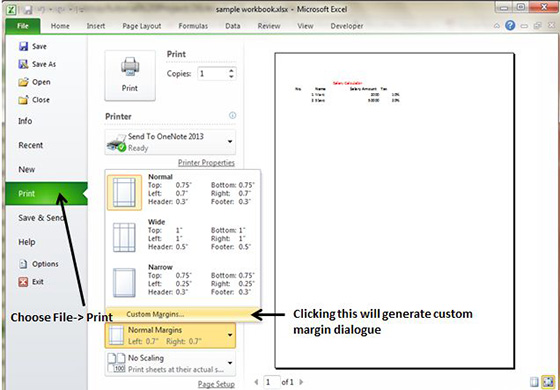The image size is (560, 390).
Task: Click the Save icon in Backstage menu
Action: click(23, 46)
